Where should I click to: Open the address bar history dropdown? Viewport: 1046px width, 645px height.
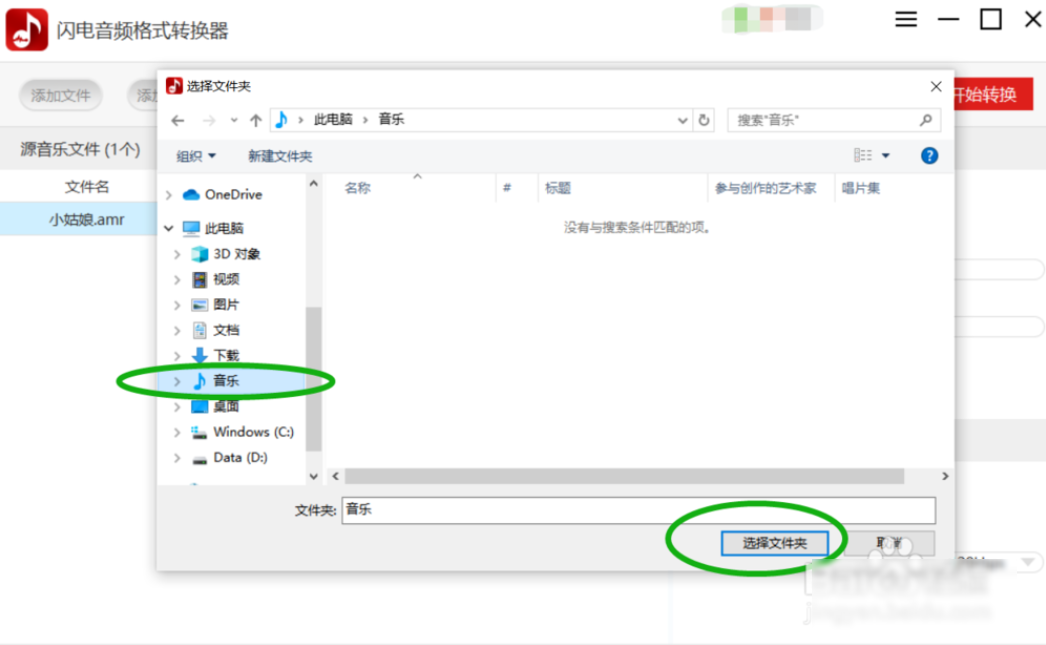pyautogui.click(x=683, y=120)
